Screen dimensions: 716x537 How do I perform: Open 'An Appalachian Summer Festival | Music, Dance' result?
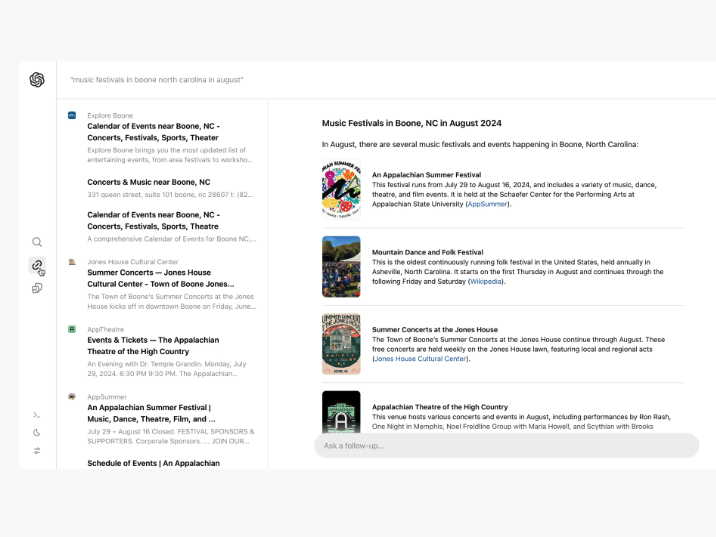[151, 413]
